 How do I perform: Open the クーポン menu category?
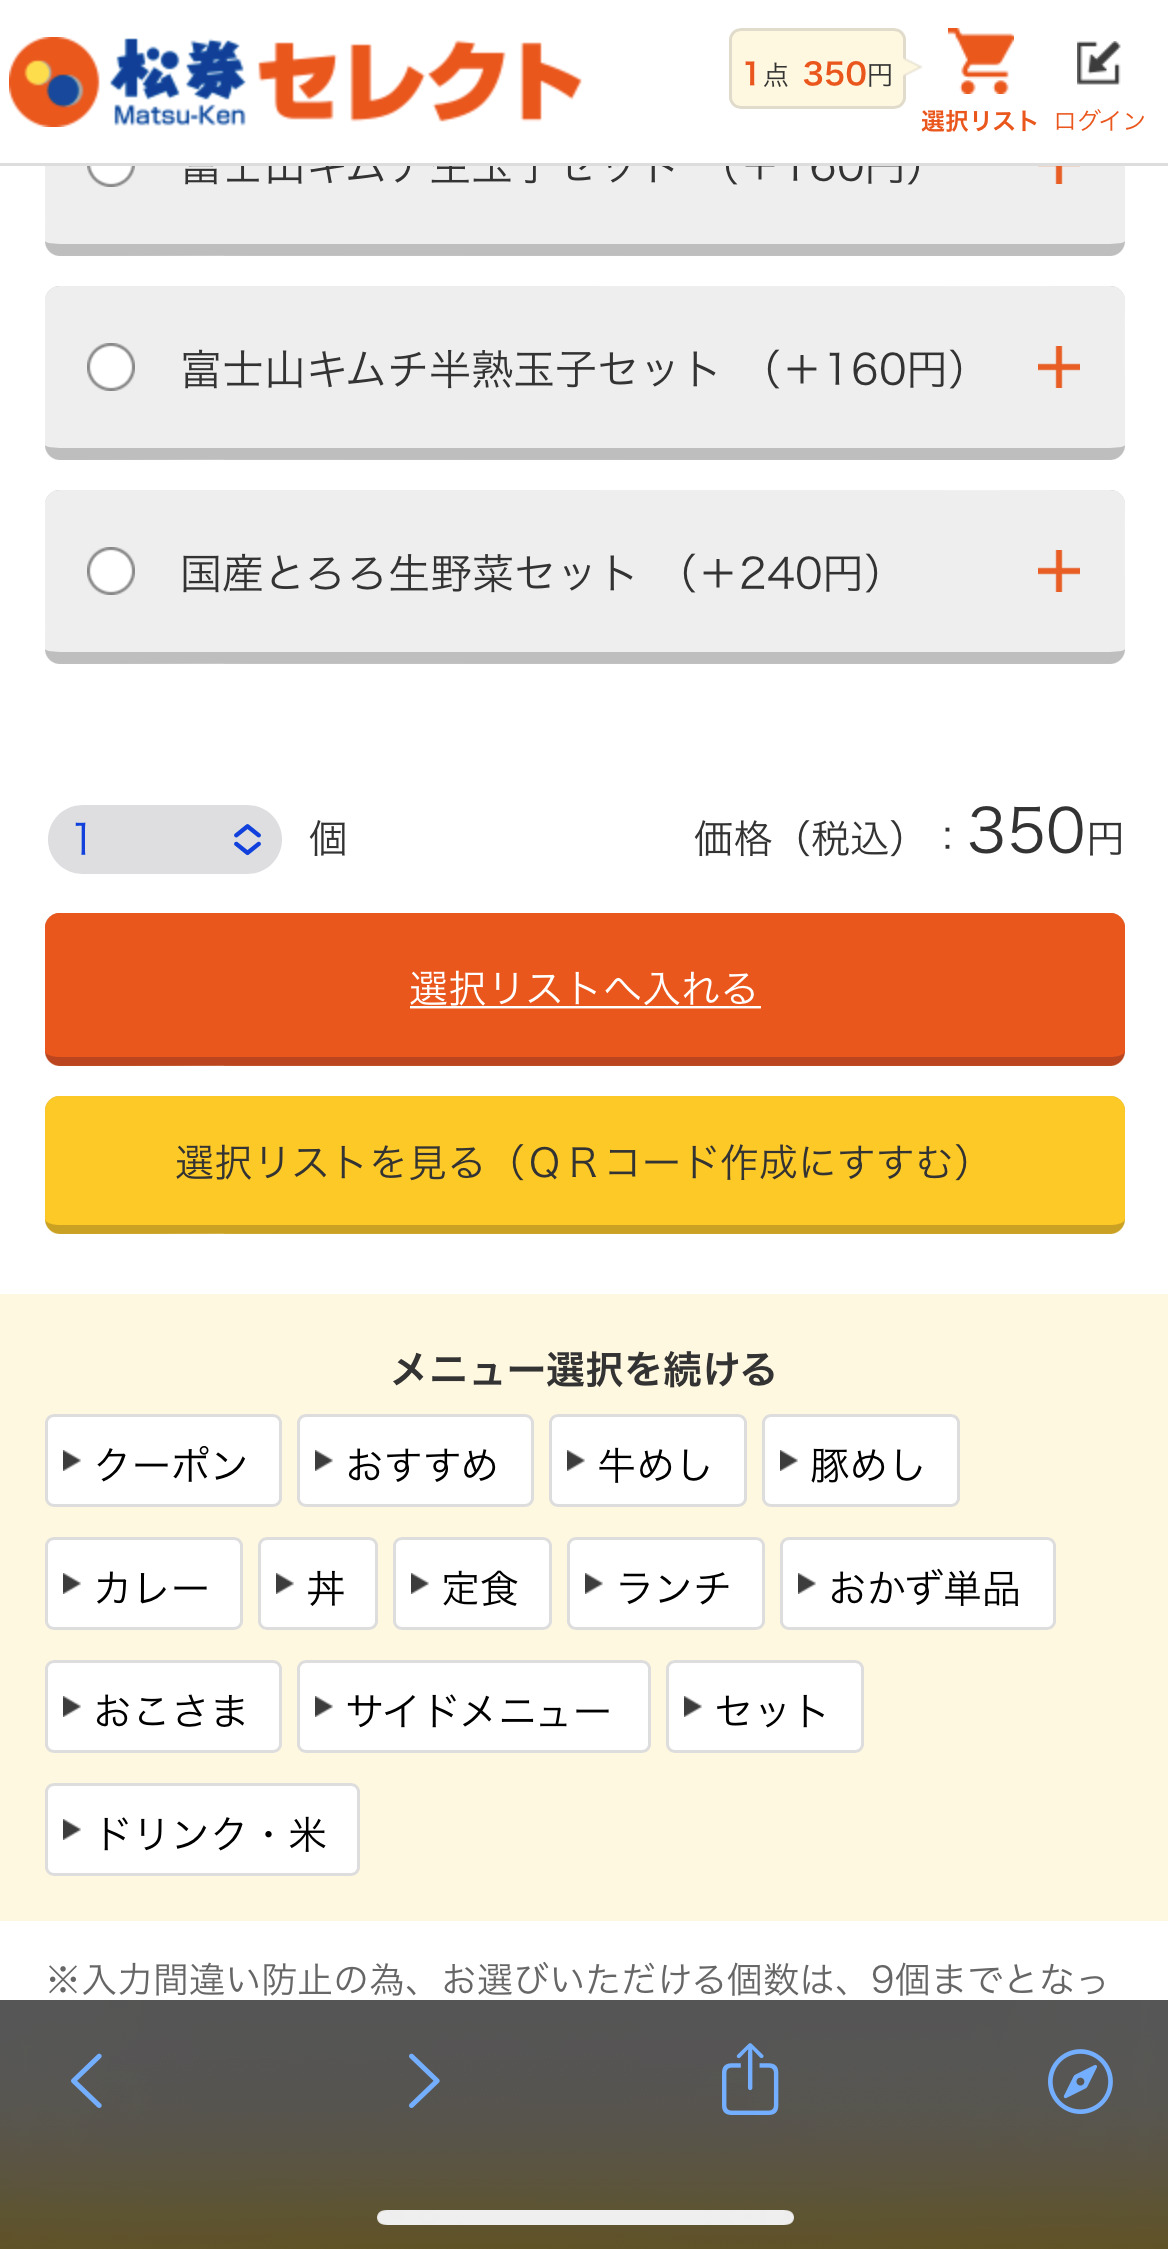click(x=163, y=1461)
